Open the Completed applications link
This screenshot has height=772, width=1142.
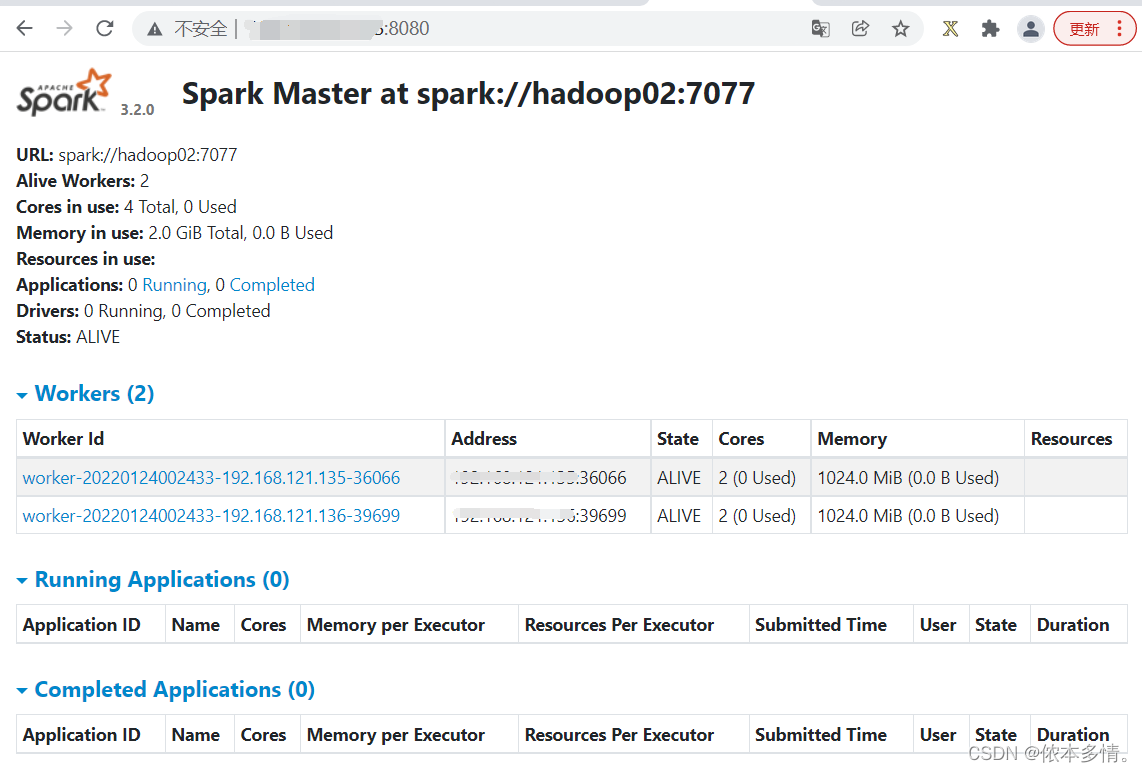[272, 285]
